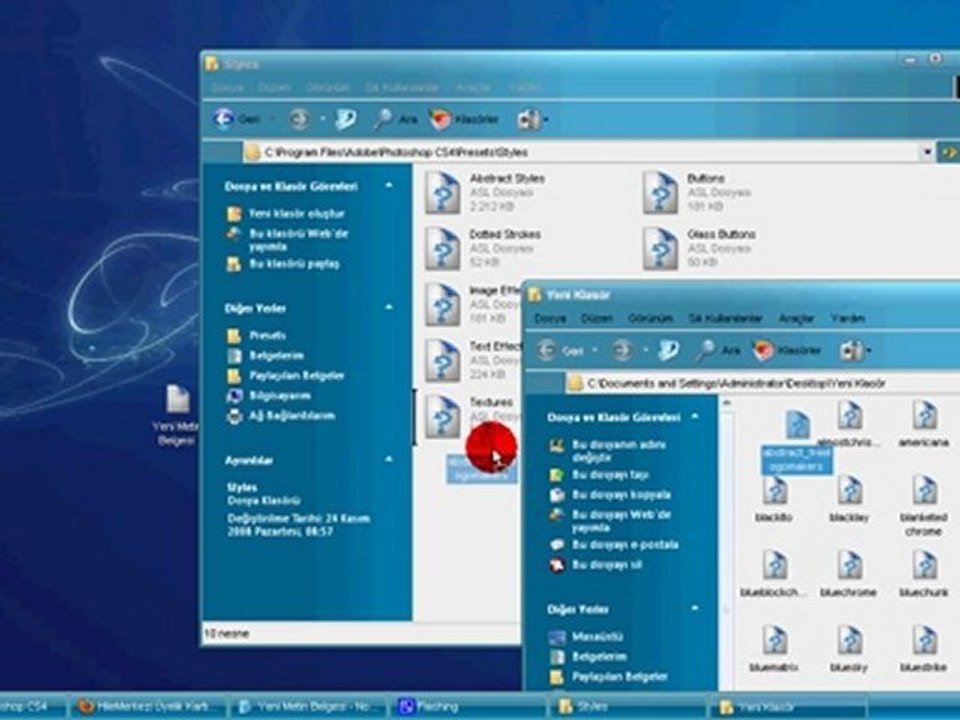
Task: Select the bluestrike file
Action: 924,648
